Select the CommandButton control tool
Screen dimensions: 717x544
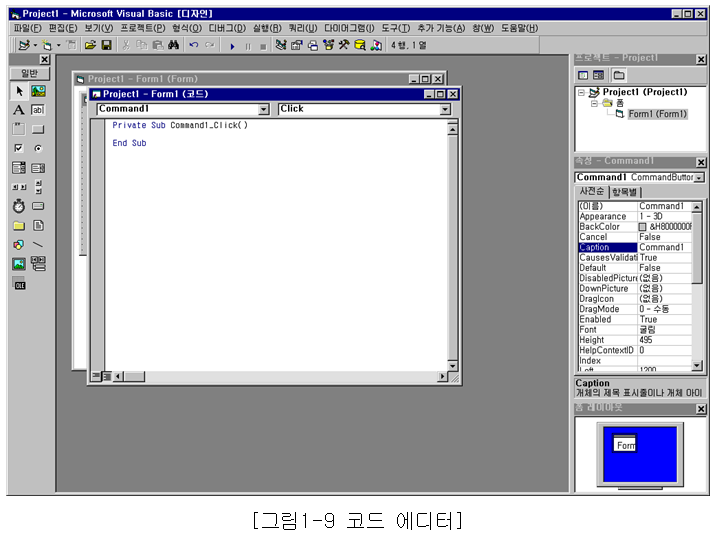tap(38, 129)
